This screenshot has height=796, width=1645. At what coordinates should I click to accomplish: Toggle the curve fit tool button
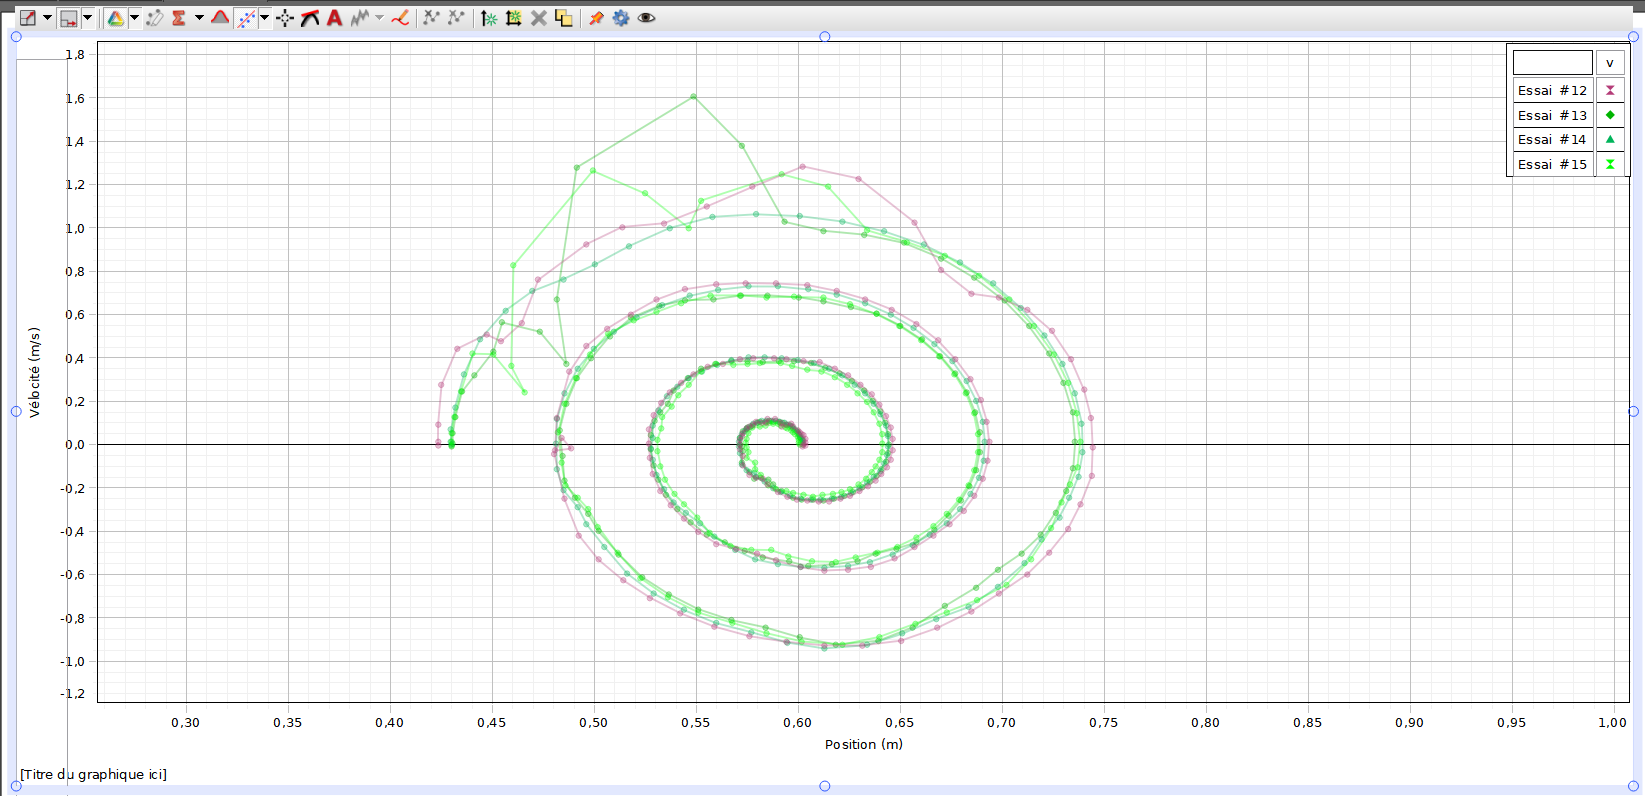[x=246, y=18]
